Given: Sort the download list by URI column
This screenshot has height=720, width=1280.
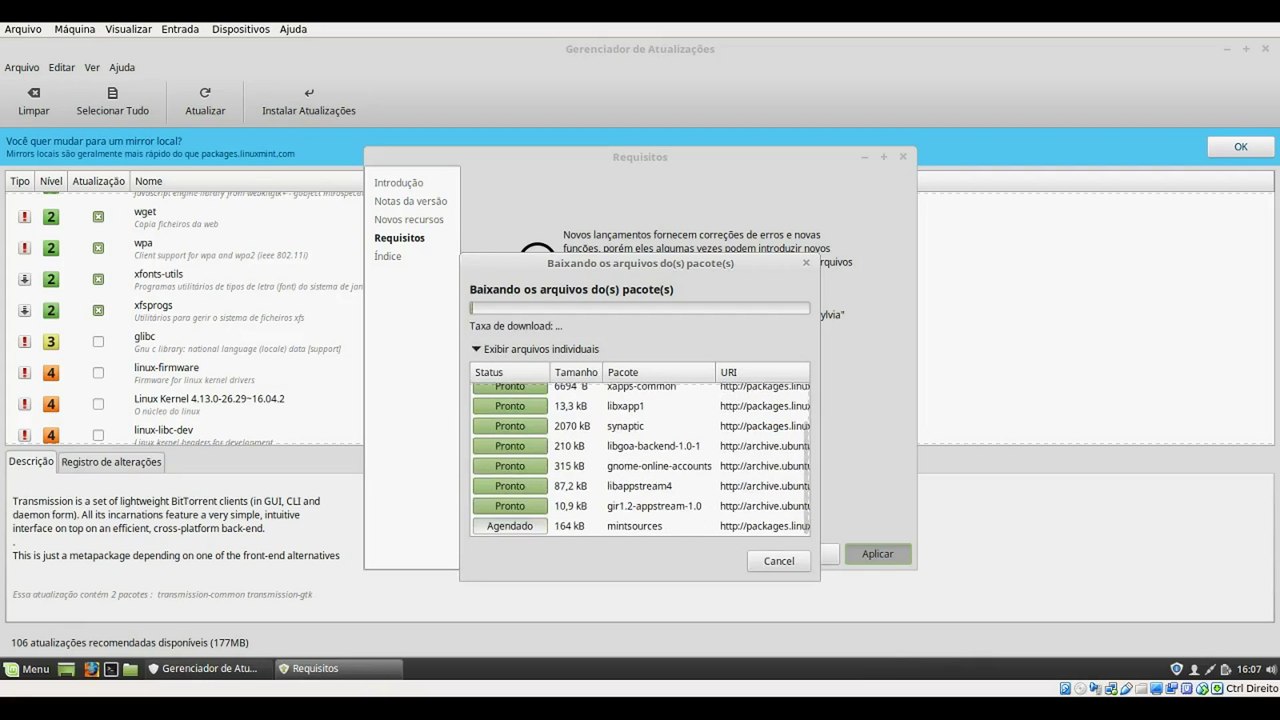Looking at the screenshot, I should tap(762, 372).
